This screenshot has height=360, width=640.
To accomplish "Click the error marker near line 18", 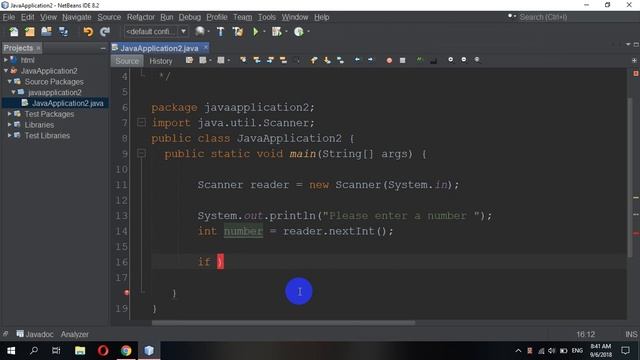I will [x=127, y=293].
